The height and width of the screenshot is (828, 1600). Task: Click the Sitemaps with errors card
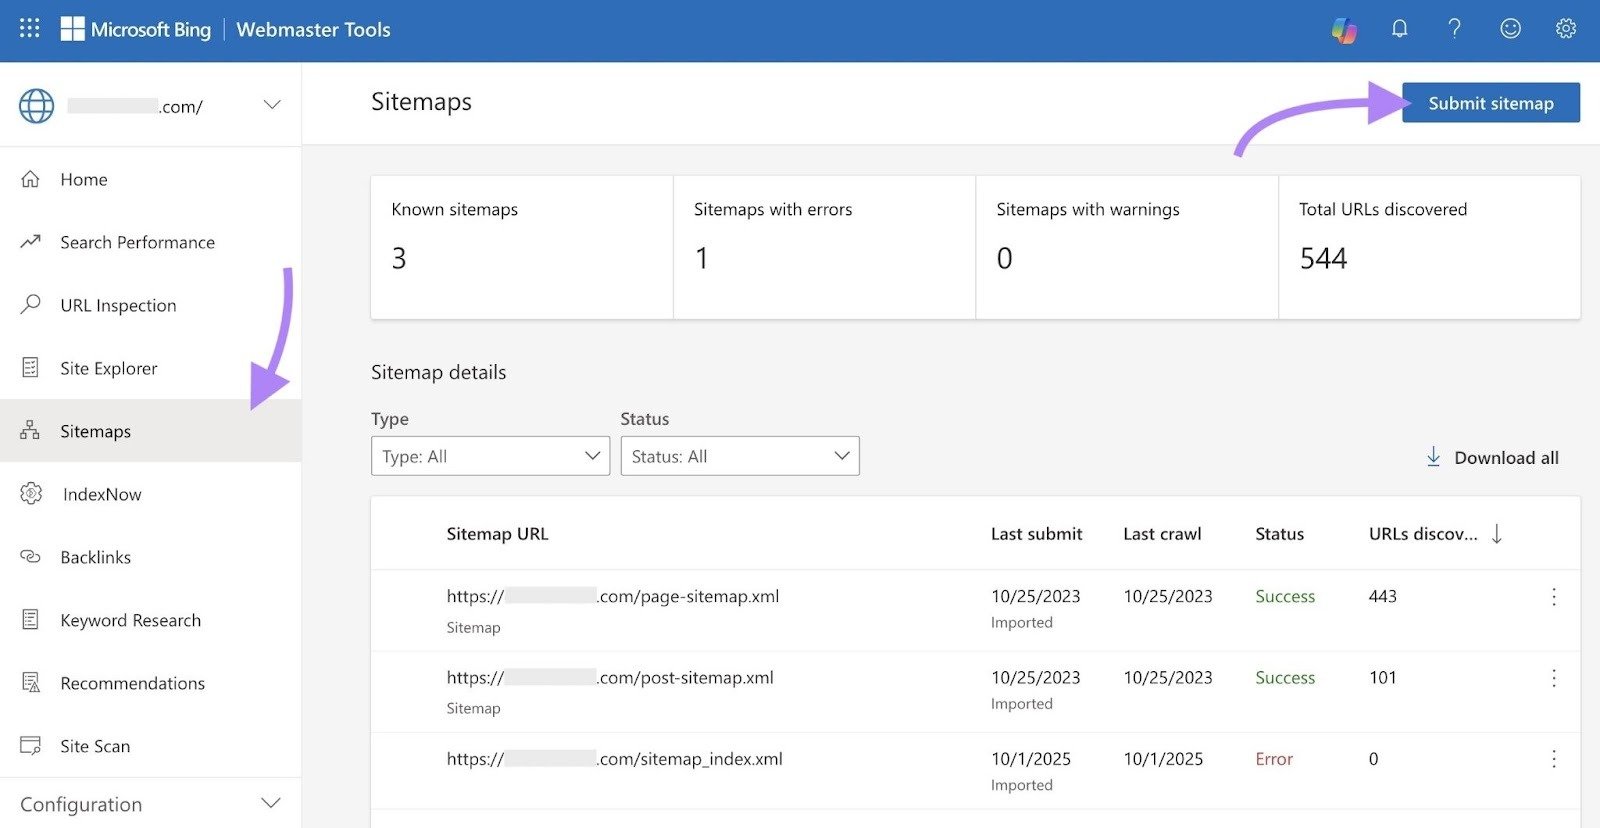tap(824, 247)
